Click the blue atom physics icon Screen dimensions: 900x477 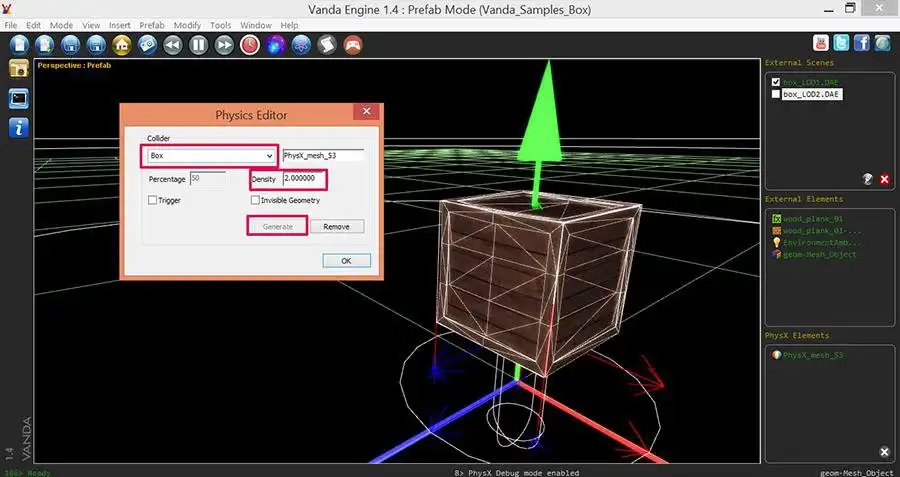coord(301,44)
